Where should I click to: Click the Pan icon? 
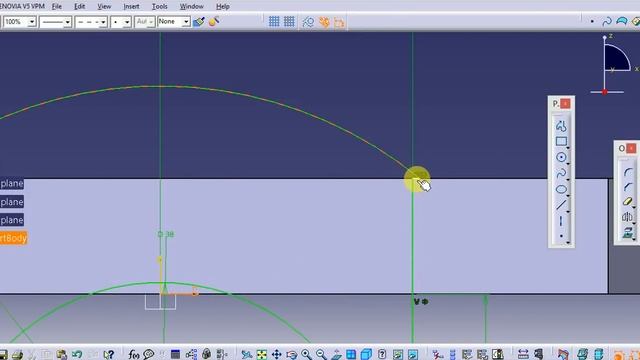coord(276,354)
